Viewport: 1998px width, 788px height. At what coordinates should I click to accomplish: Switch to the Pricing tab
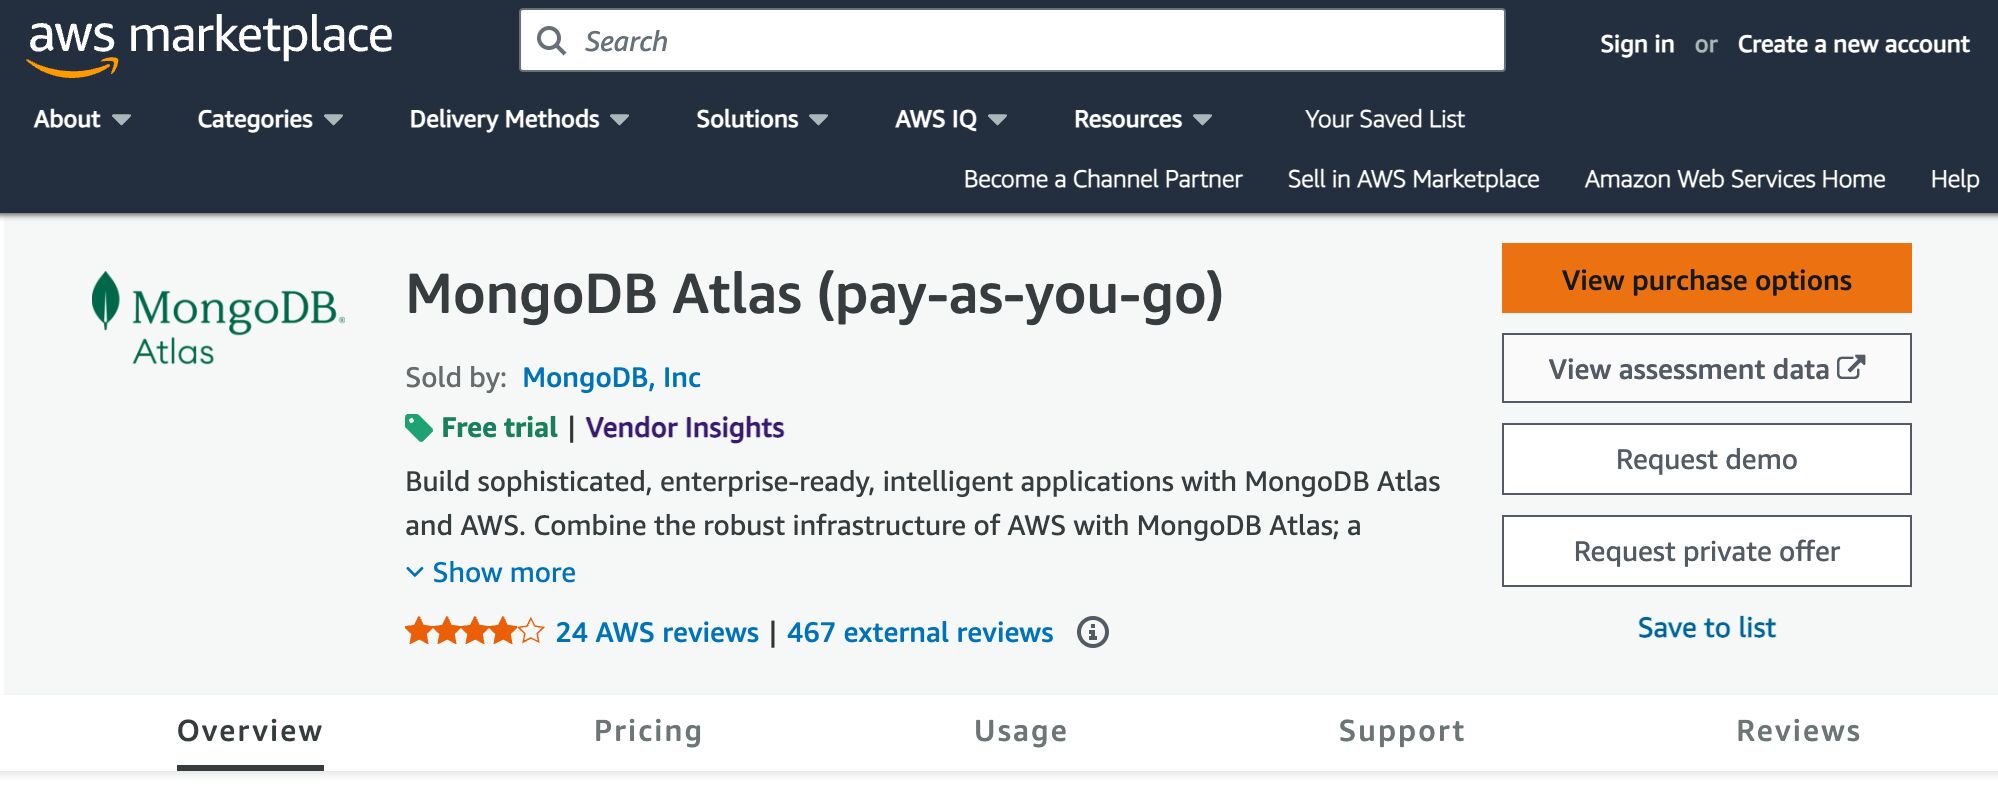(648, 731)
